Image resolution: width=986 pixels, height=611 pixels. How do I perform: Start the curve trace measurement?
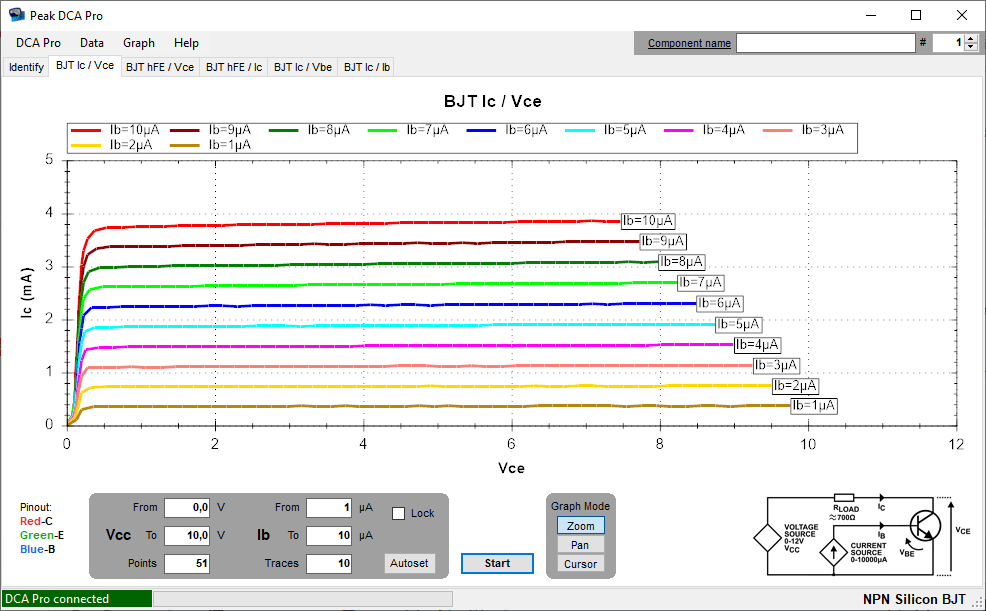(497, 563)
